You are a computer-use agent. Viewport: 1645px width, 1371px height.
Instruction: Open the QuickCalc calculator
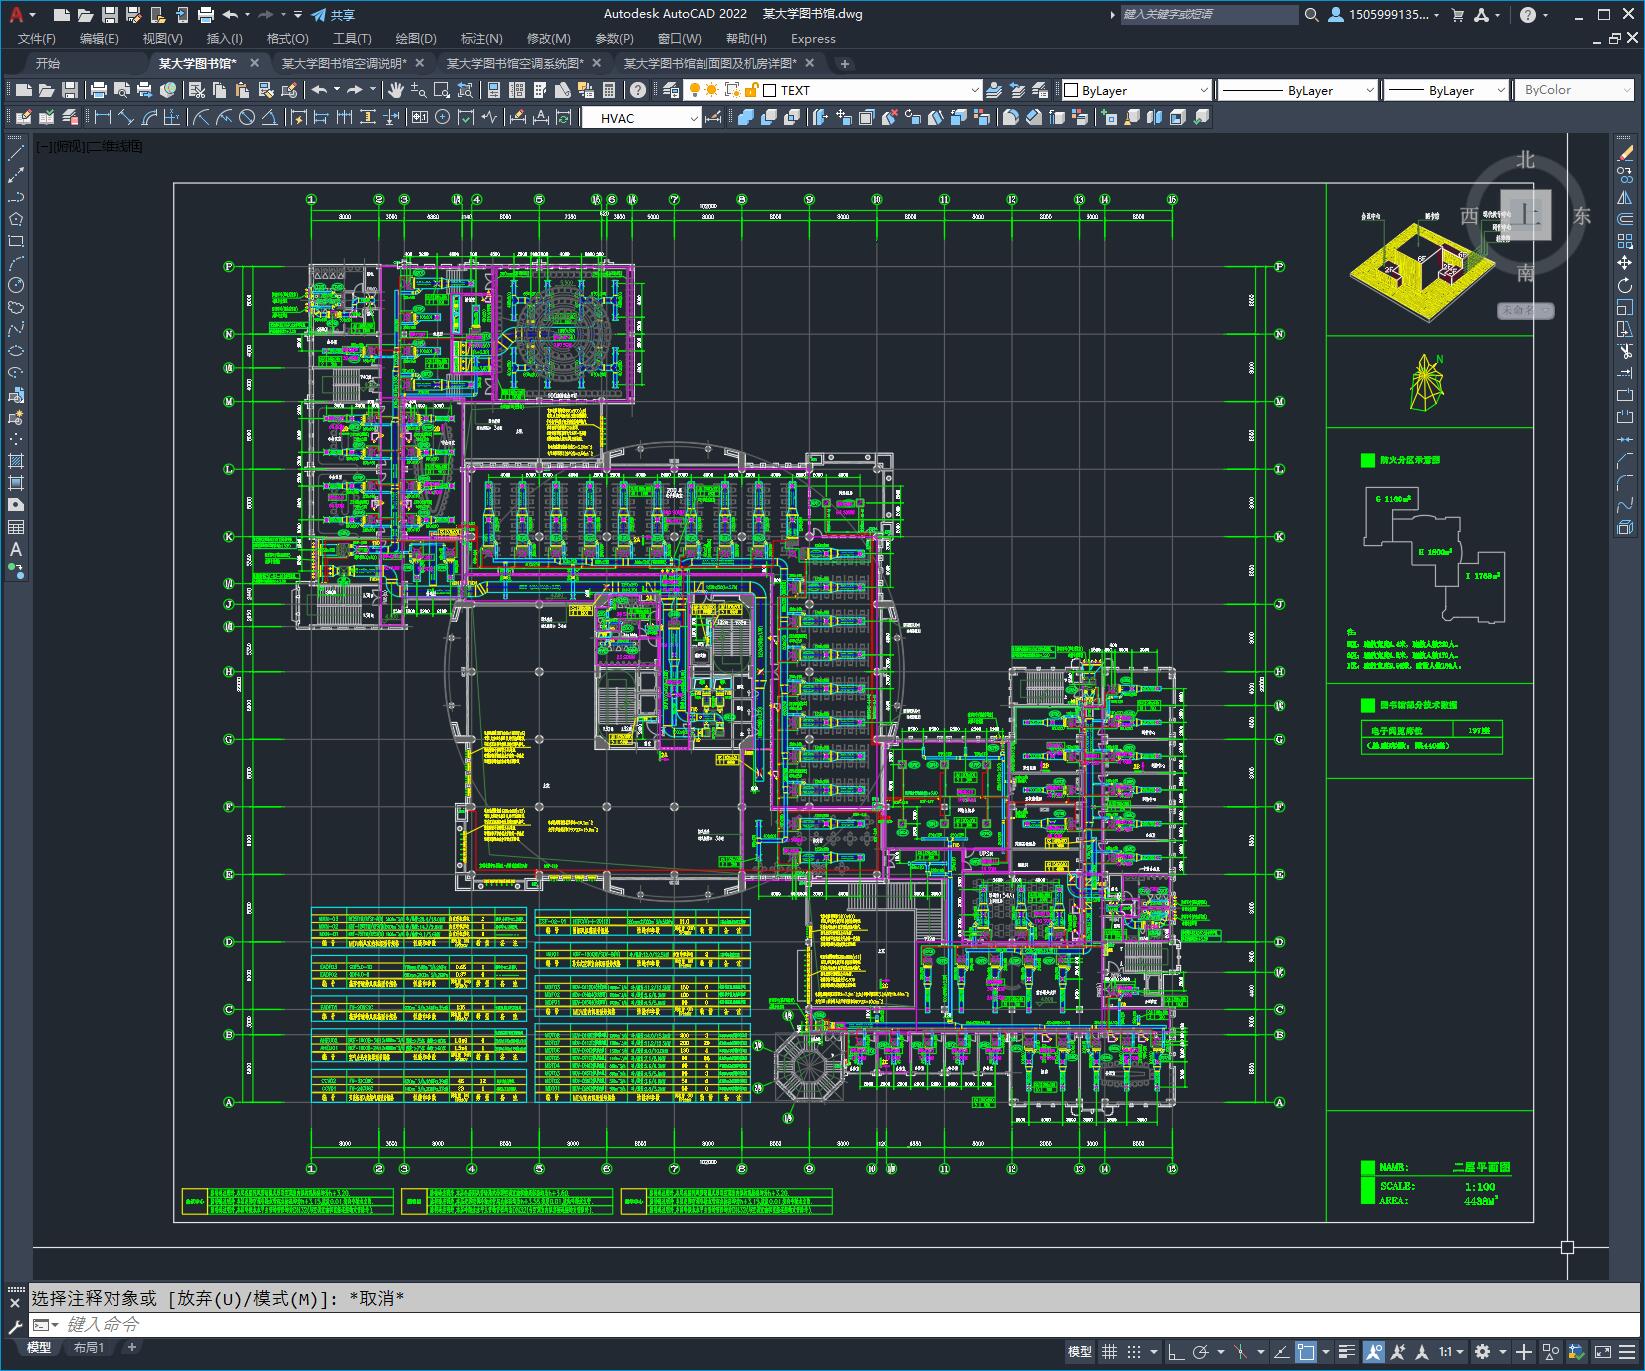(609, 90)
